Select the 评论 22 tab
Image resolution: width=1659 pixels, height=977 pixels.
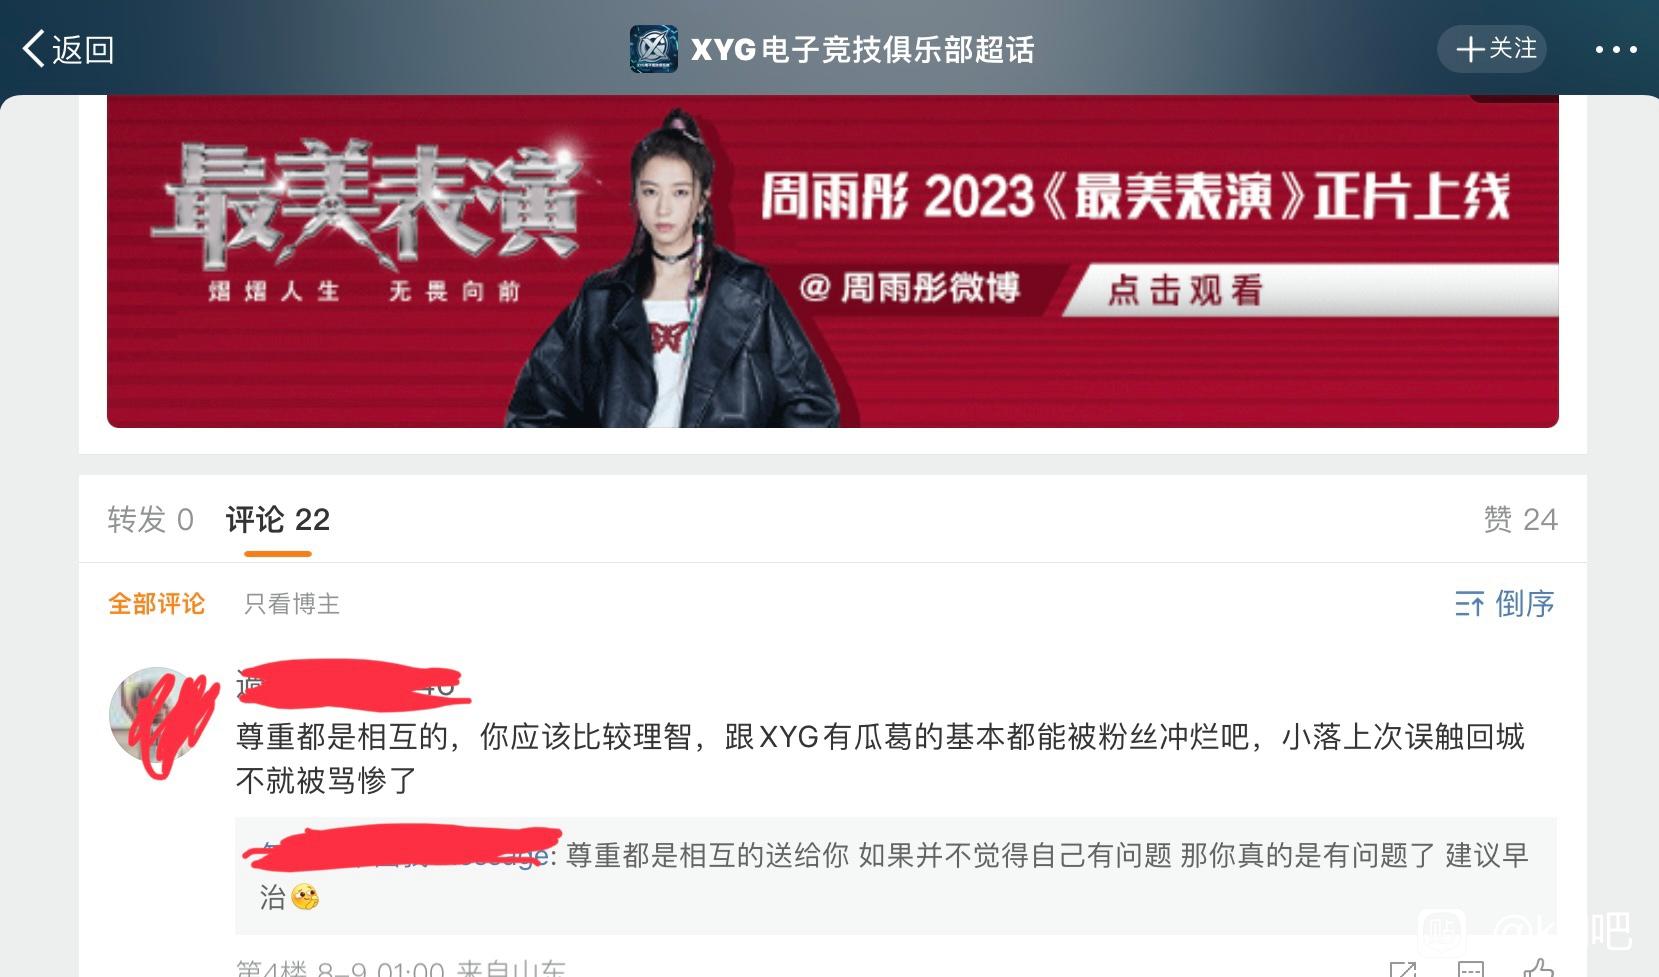[x=278, y=519]
